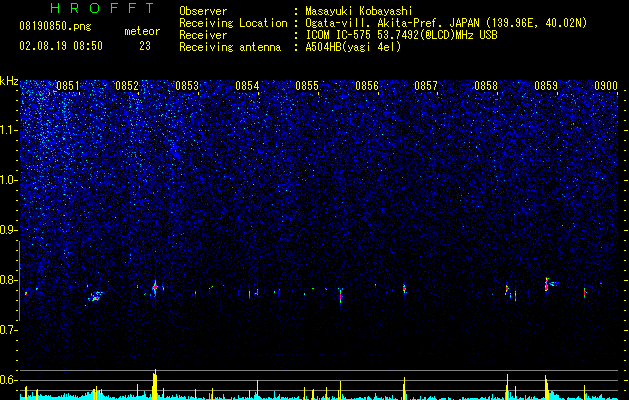The width and height of the screenshot is (629, 400).
Task: Click the kHz axis unit label
Action: [x=9, y=81]
